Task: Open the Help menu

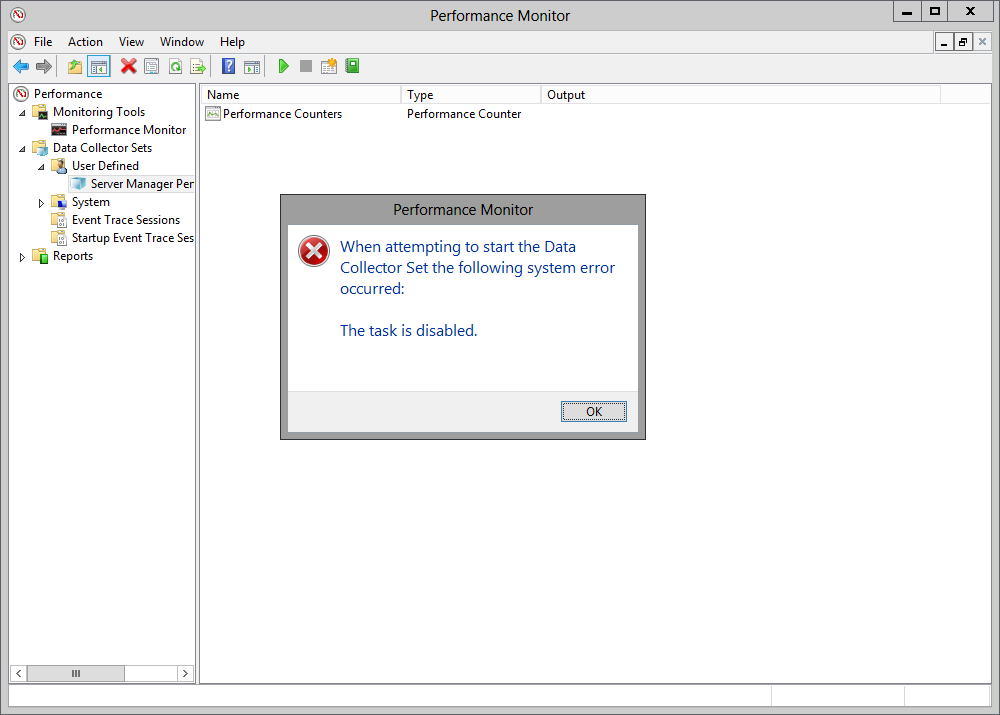Action: (x=232, y=41)
